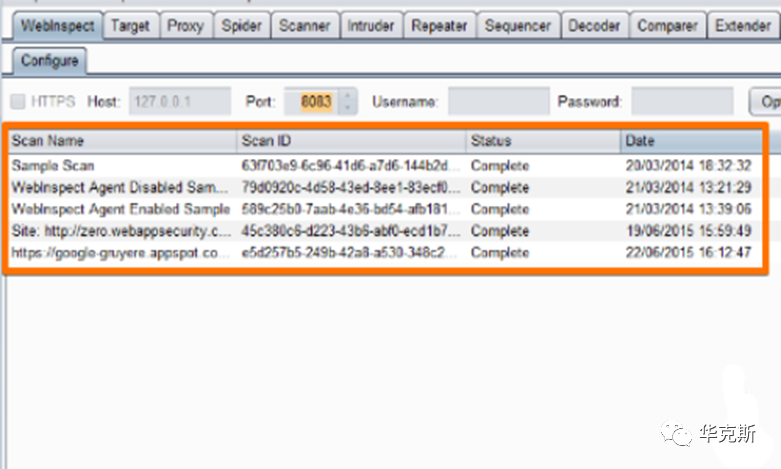Screen dimensions: 781x469
Task: Select the Intruder tab
Action: [371, 26]
